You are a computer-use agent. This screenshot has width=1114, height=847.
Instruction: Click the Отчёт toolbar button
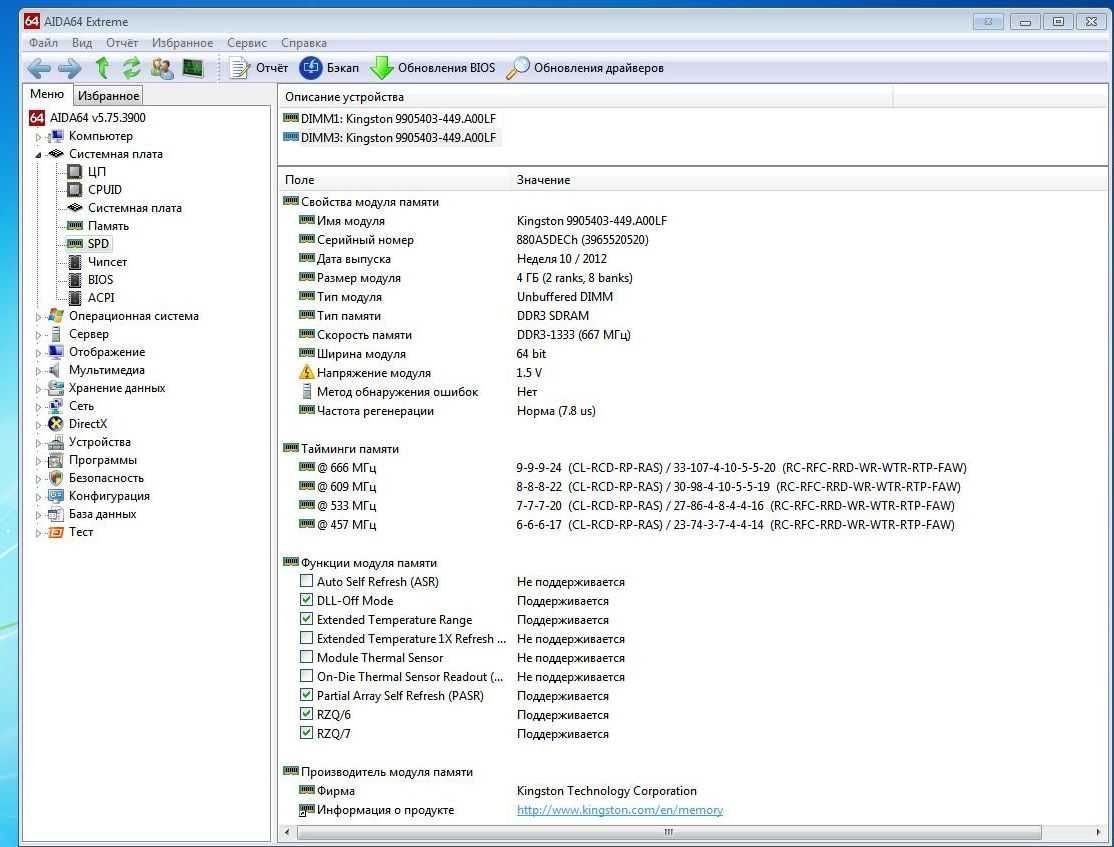[x=259, y=68]
